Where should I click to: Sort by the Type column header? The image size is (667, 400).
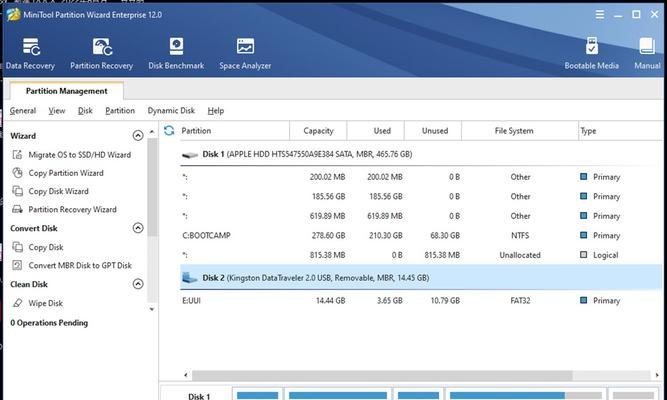coord(621,131)
